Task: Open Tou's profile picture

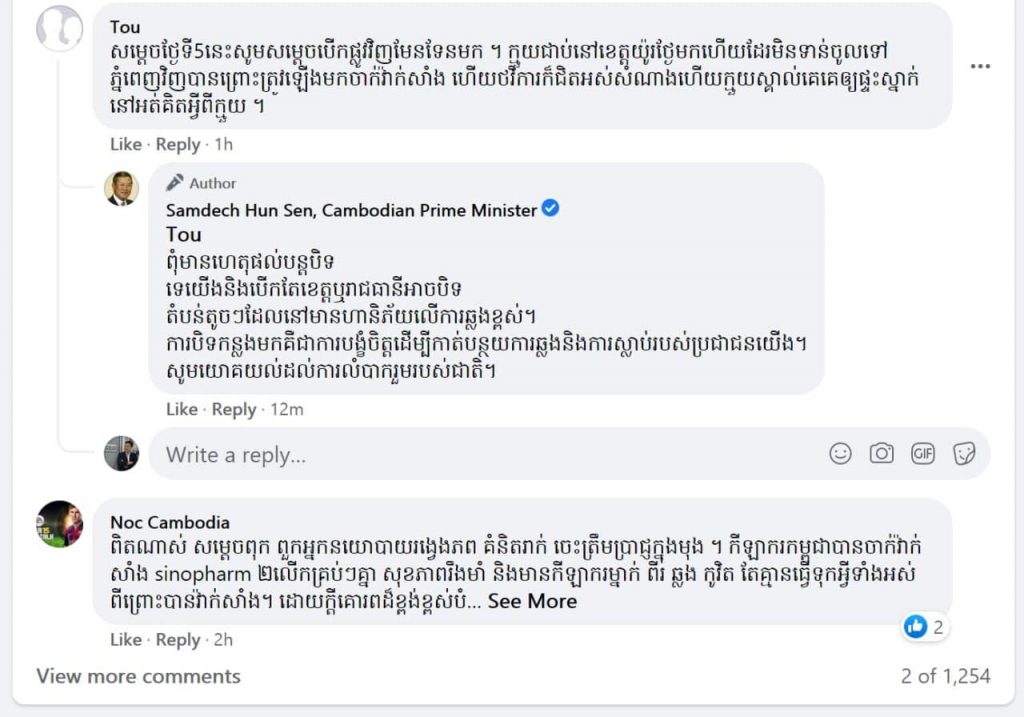Action: coord(59,28)
